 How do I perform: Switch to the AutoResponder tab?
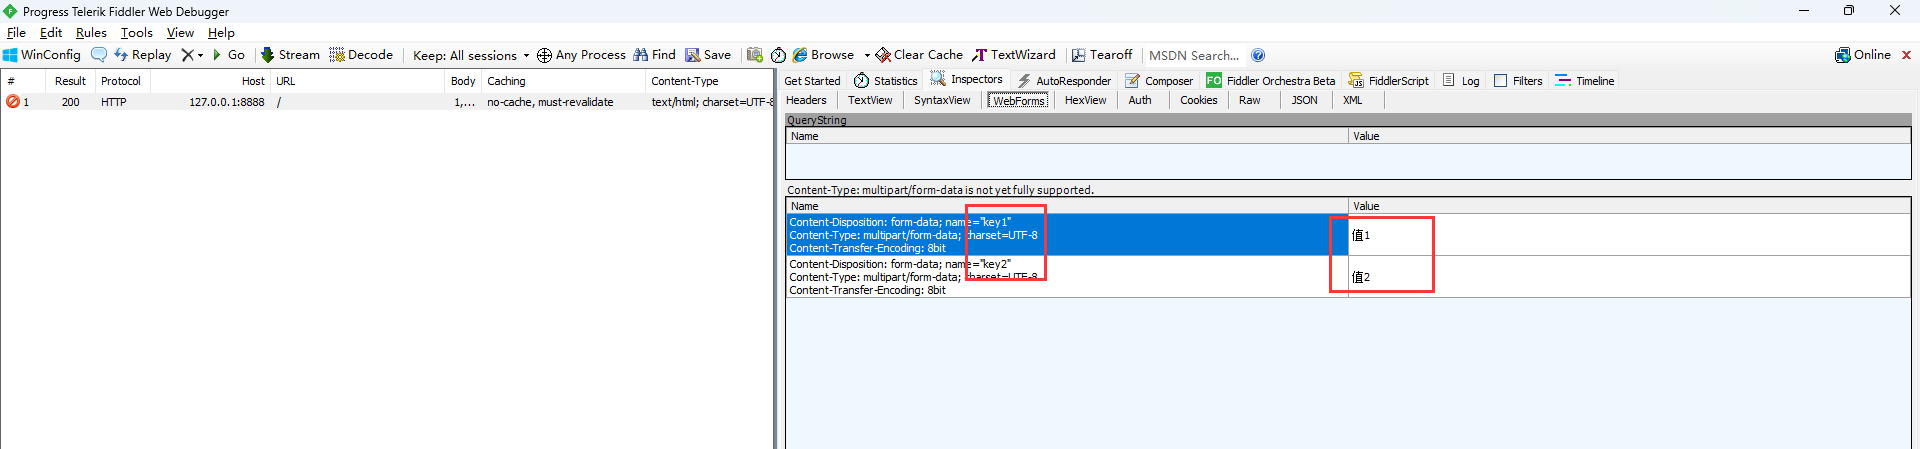(1064, 81)
